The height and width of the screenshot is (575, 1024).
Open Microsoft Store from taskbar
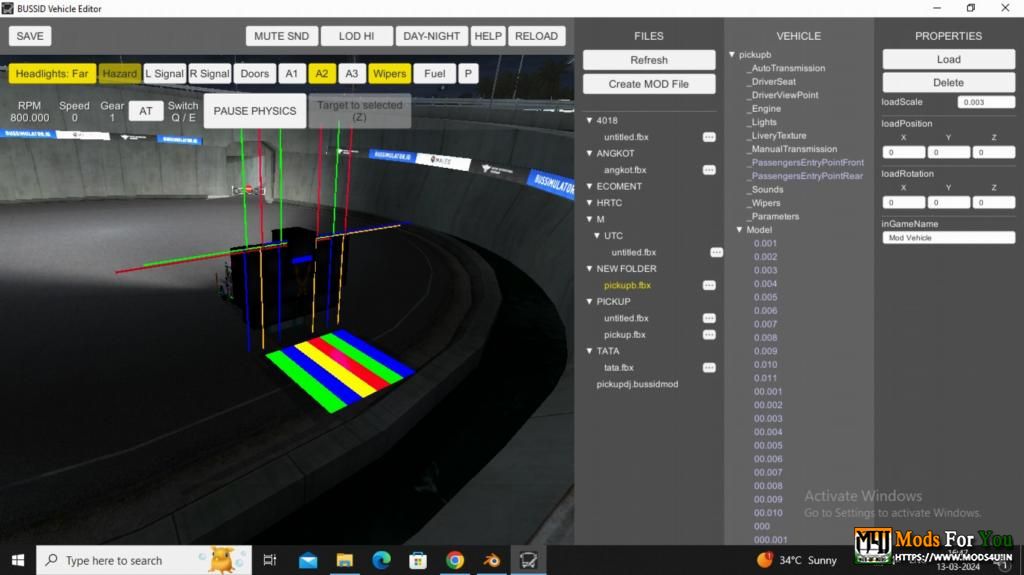click(x=418, y=560)
